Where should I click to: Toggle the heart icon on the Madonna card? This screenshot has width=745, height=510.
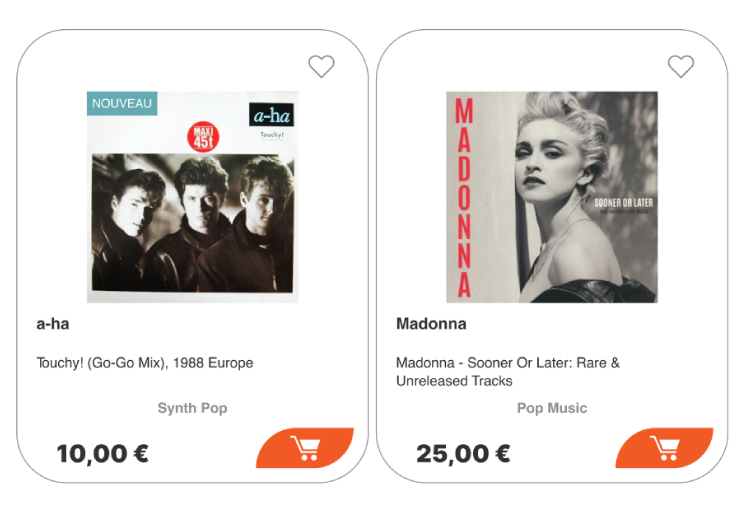tap(681, 66)
